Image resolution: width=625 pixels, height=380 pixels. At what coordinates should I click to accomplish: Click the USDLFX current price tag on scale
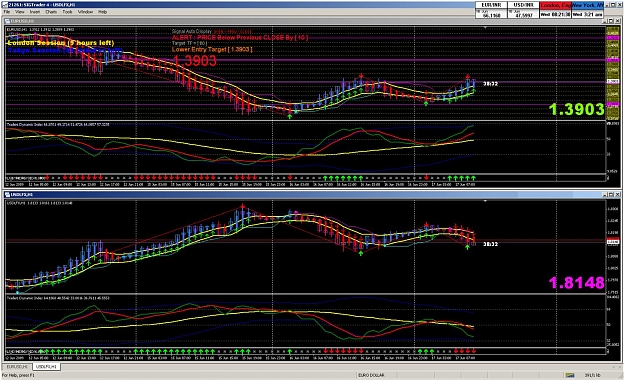pyautogui.click(x=613, y=242)
